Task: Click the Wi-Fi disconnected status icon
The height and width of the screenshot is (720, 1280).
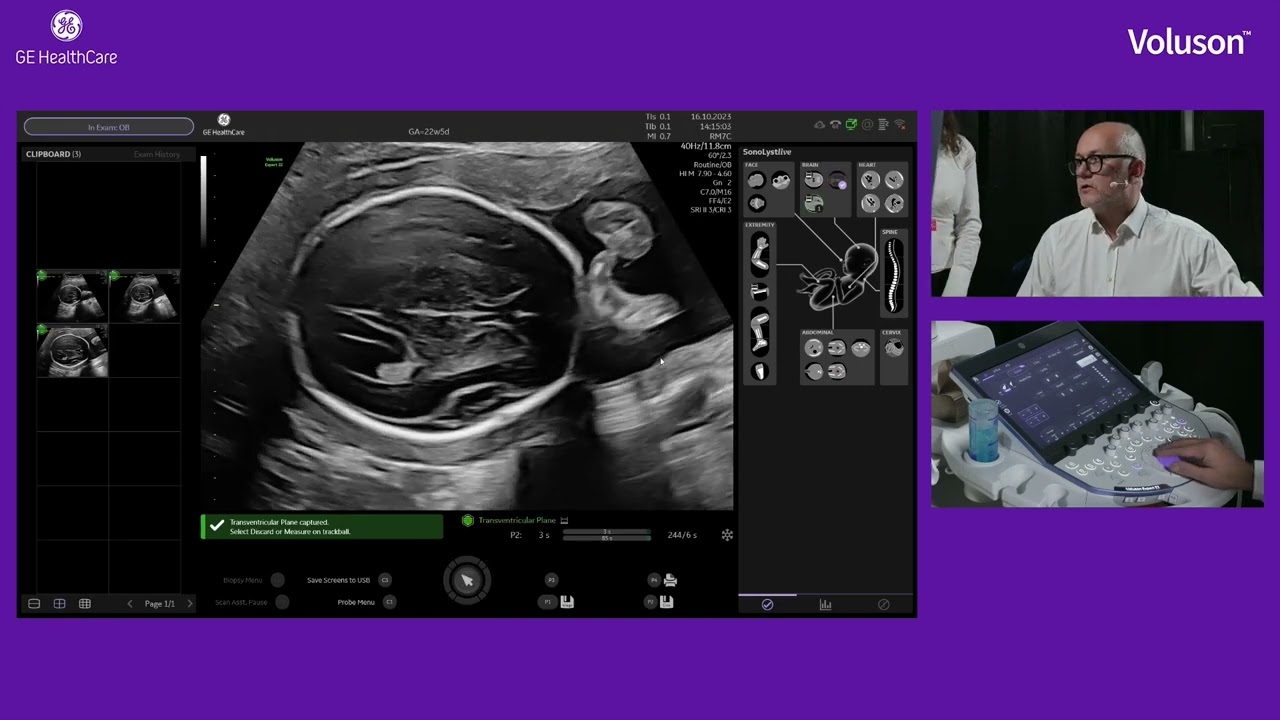Action: 899,125
